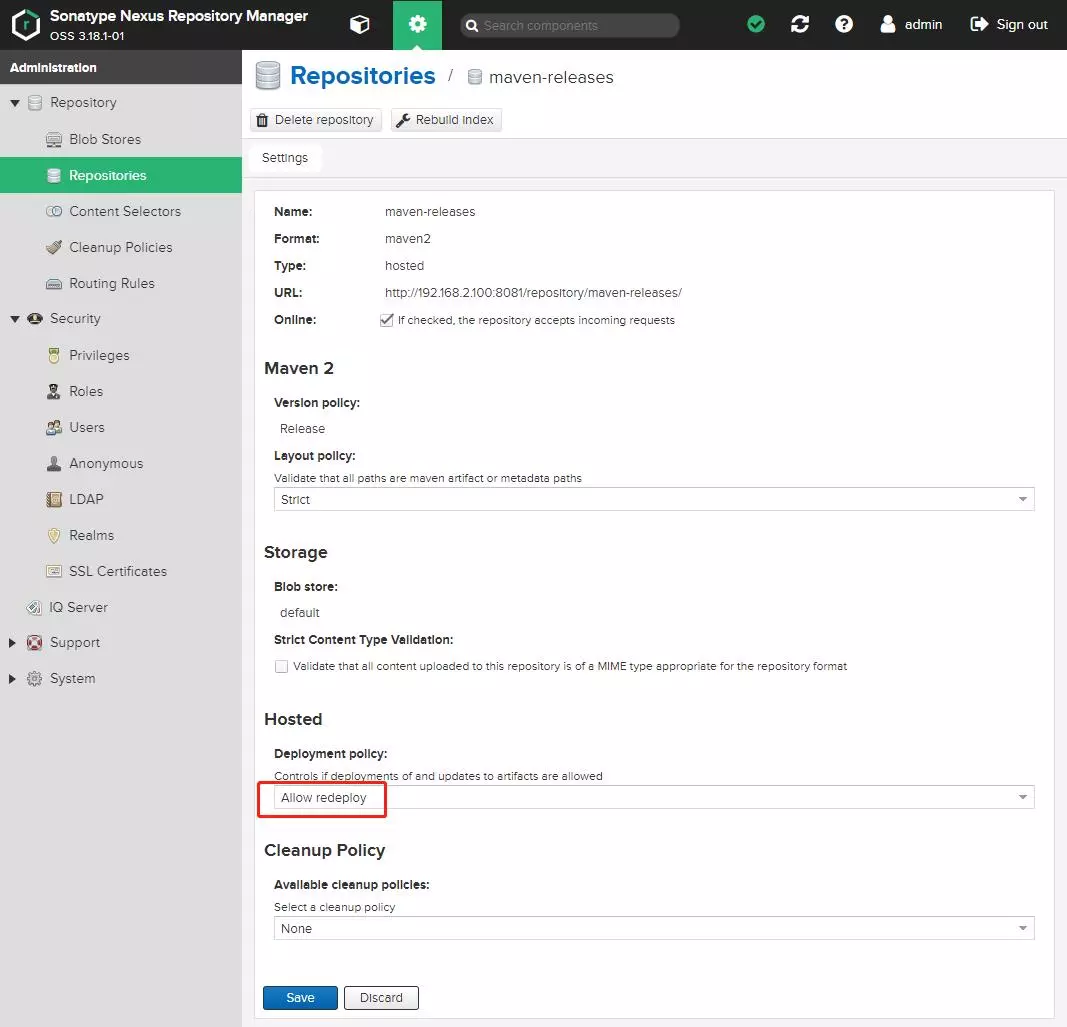Image resolution: width=1067 pixels, height=1027 pixels.
Task: Open SSL Certificates from the sidebar
Action: point(117,571)
